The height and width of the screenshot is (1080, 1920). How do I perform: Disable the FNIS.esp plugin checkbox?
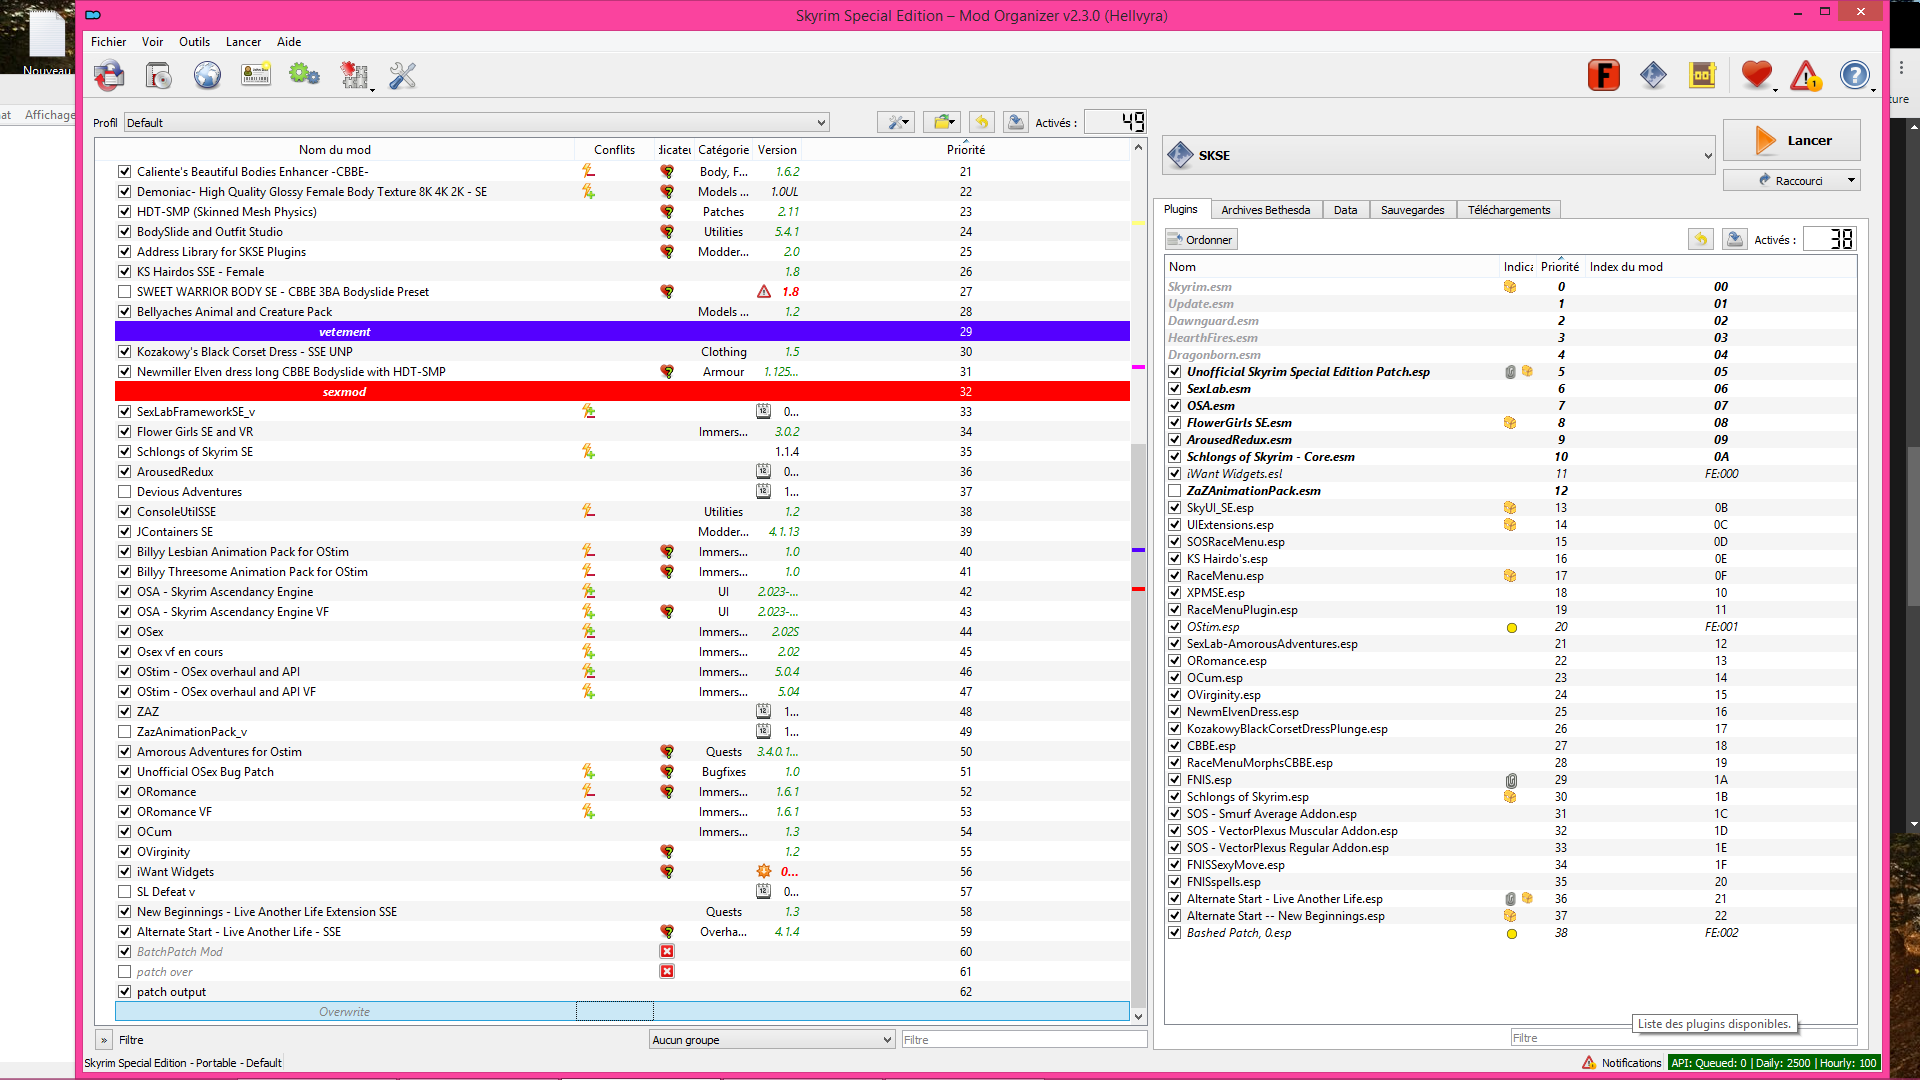tap(1175, 780)
